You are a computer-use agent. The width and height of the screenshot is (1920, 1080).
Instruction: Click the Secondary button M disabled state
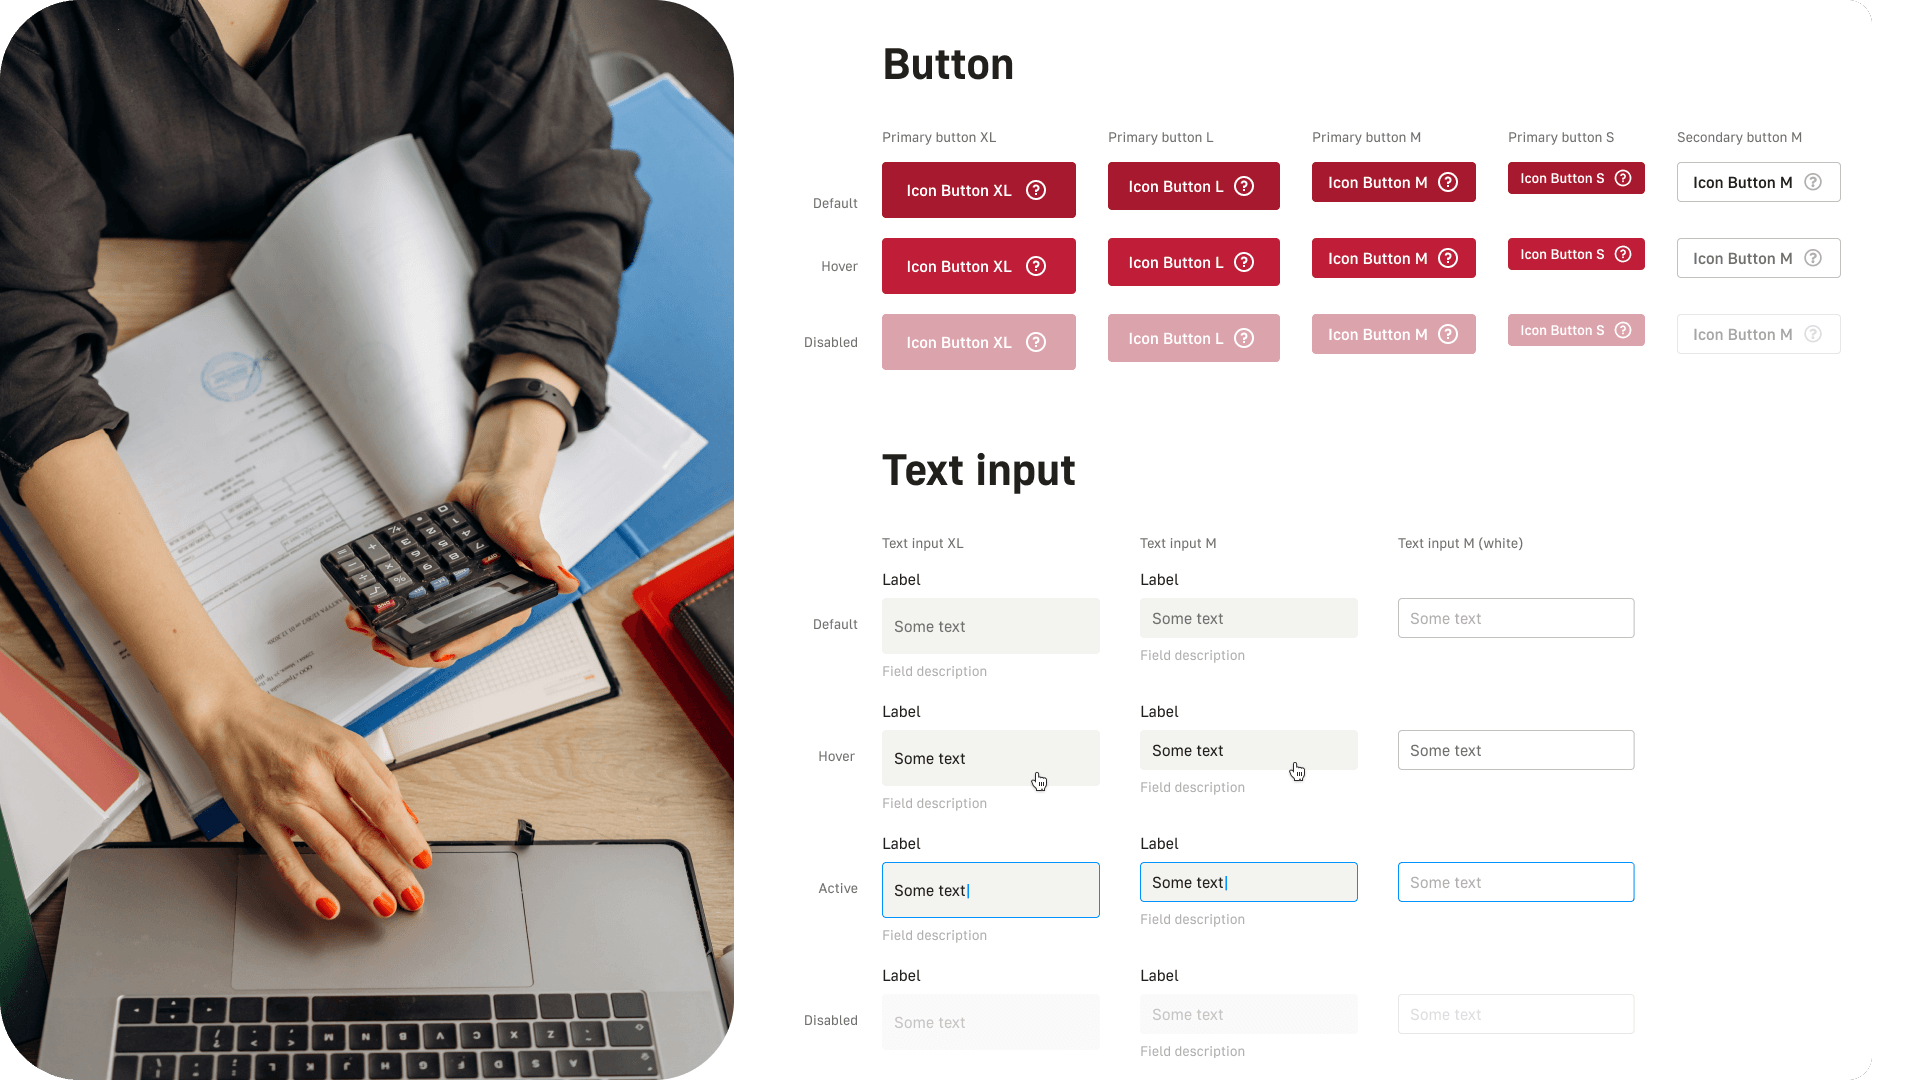pos(1758,335)
